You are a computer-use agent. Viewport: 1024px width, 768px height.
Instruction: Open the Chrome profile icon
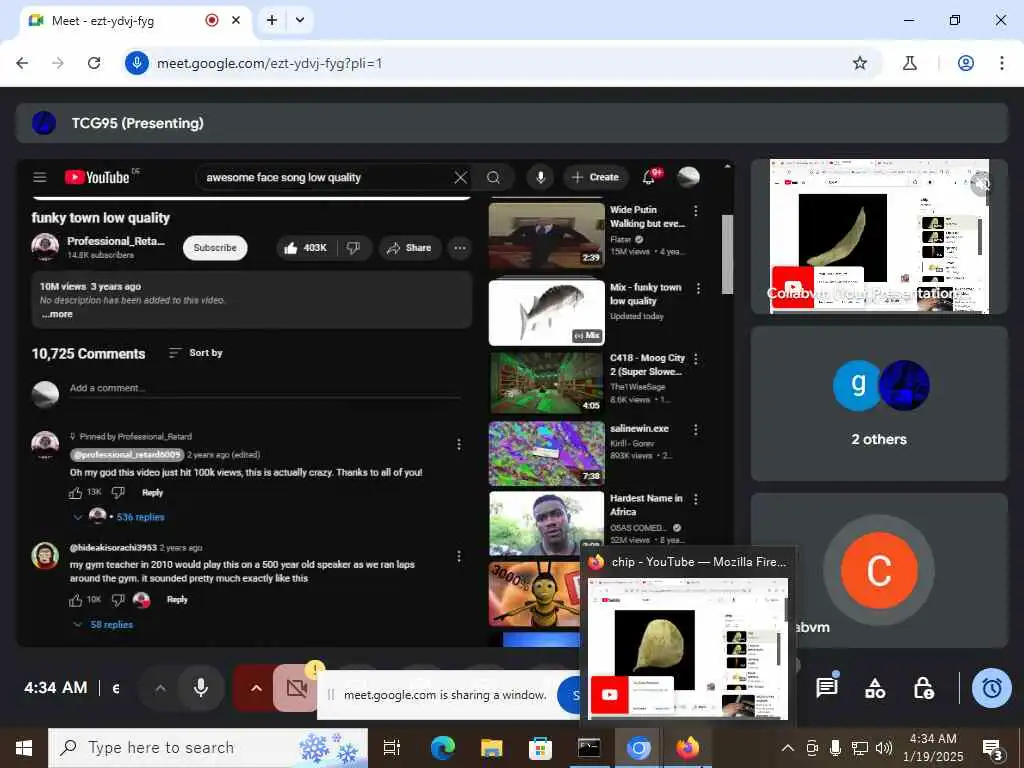pyautogui.click(x=966, y=63)
